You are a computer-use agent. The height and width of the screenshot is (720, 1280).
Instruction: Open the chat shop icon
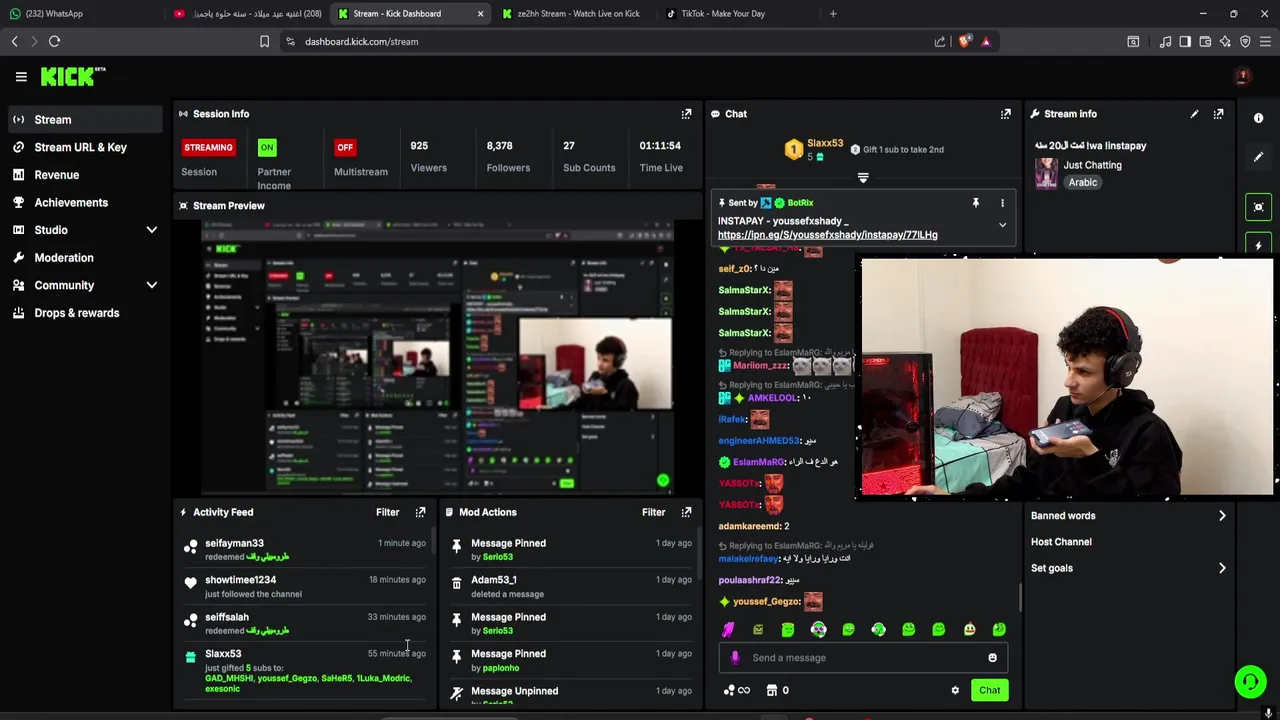771,690
